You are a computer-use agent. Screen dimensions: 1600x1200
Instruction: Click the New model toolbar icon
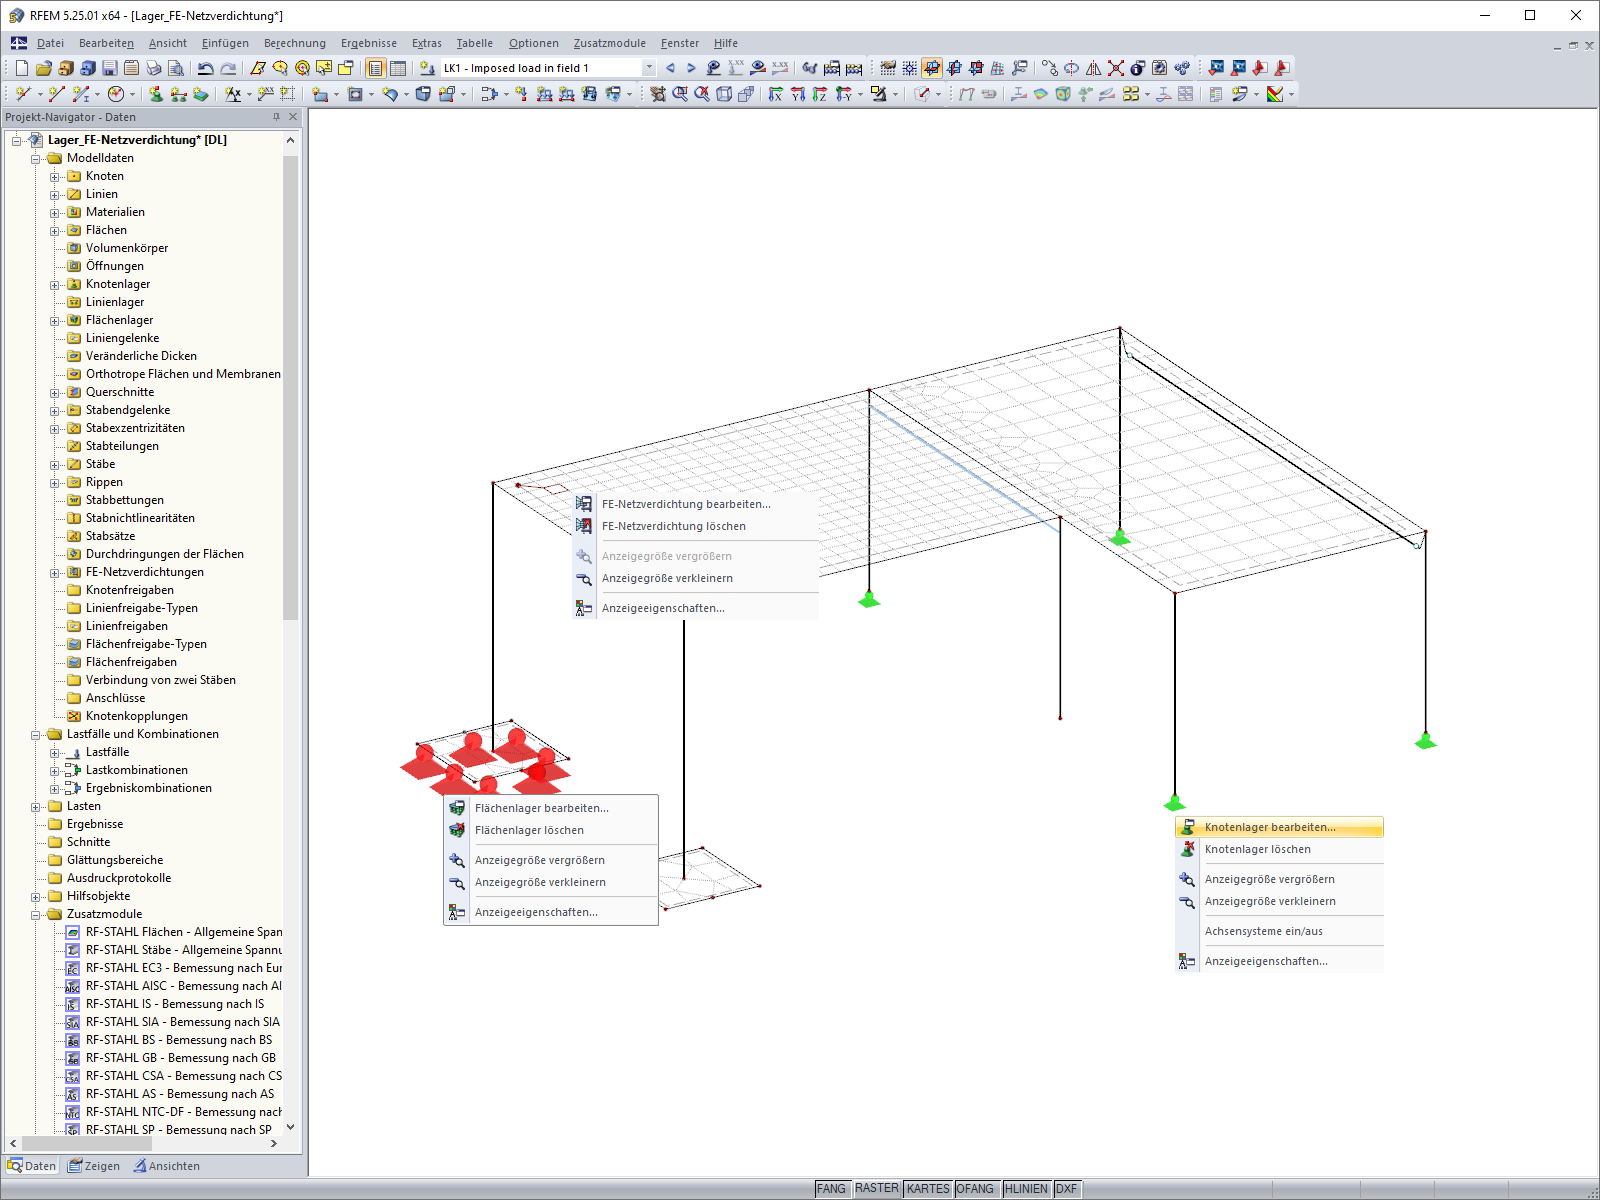21,68
